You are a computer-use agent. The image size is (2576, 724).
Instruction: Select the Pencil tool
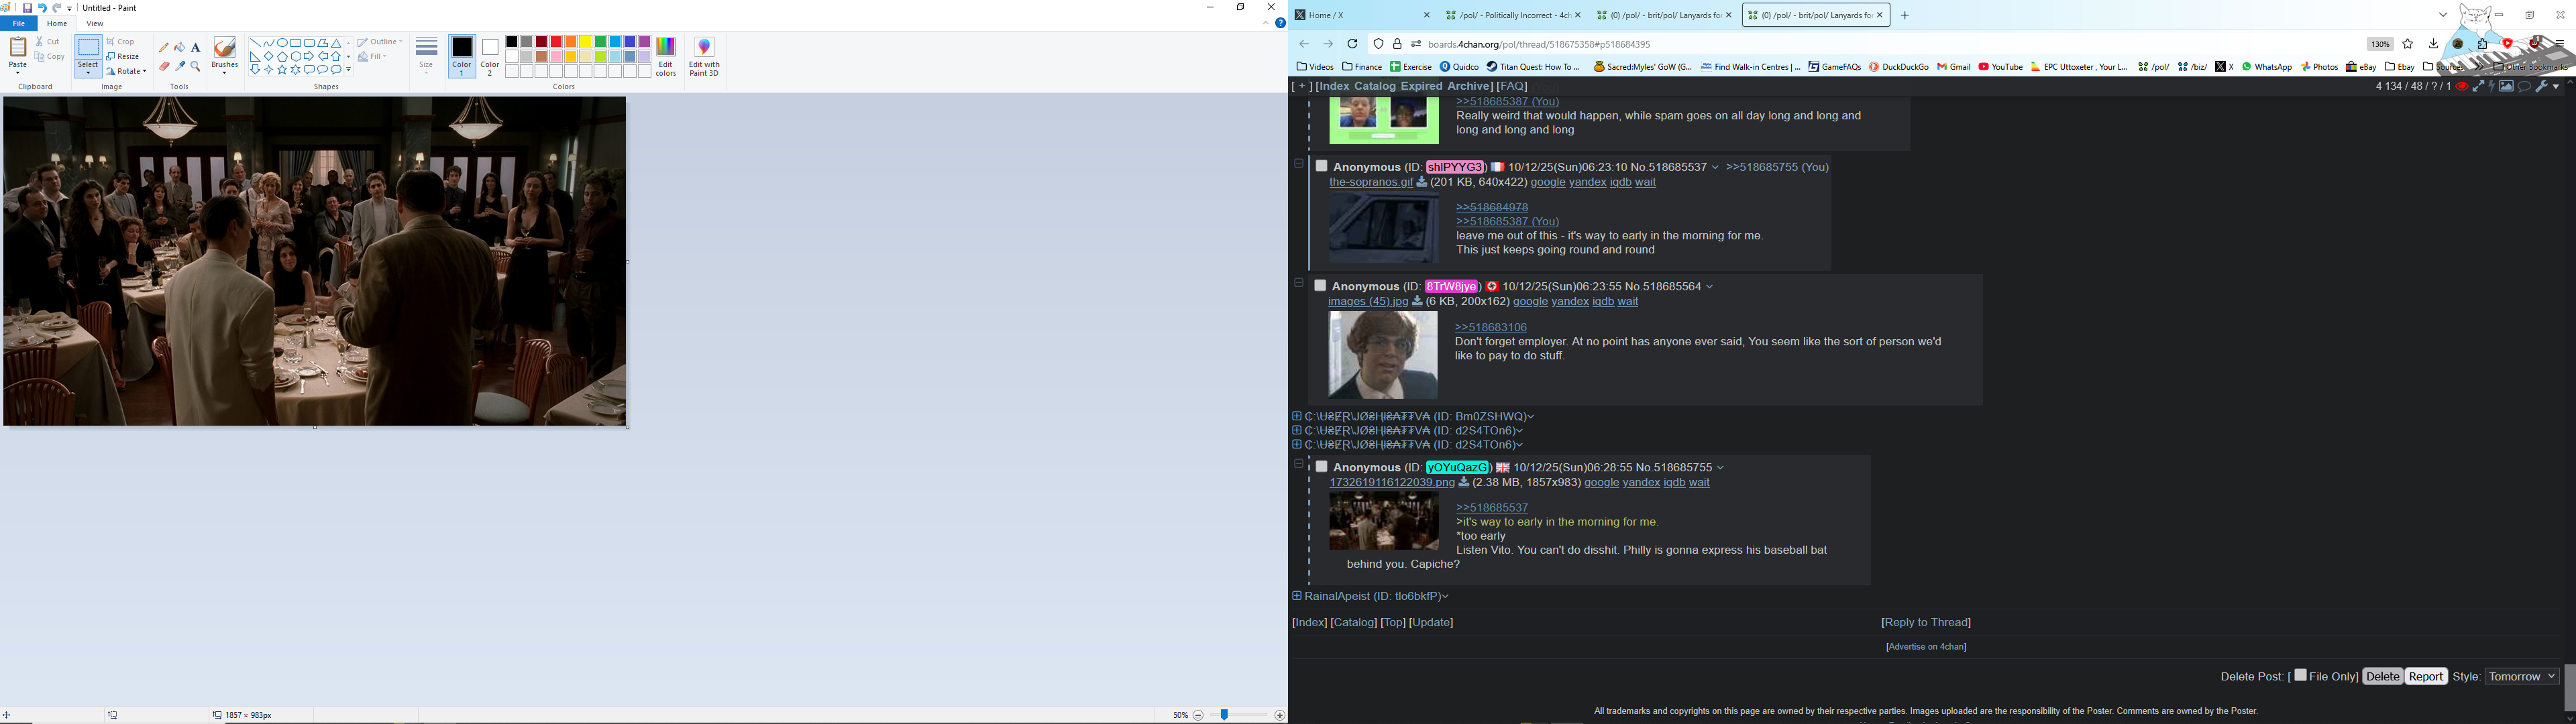(x=164, y=47)
